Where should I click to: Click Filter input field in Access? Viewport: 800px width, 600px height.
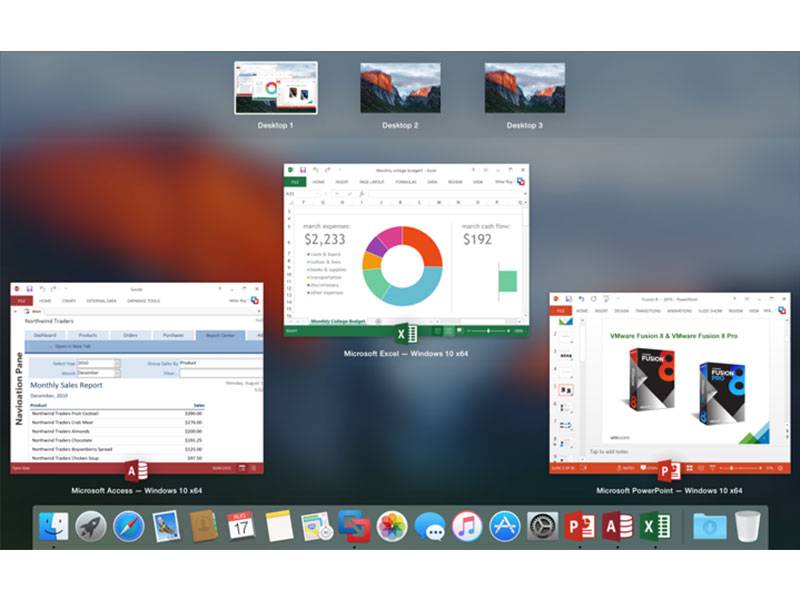(221, 373)
